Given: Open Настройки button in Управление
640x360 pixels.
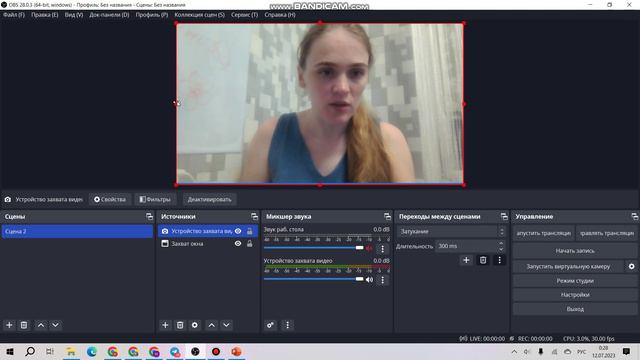Looking at the screenshot, I should (575, 294).
